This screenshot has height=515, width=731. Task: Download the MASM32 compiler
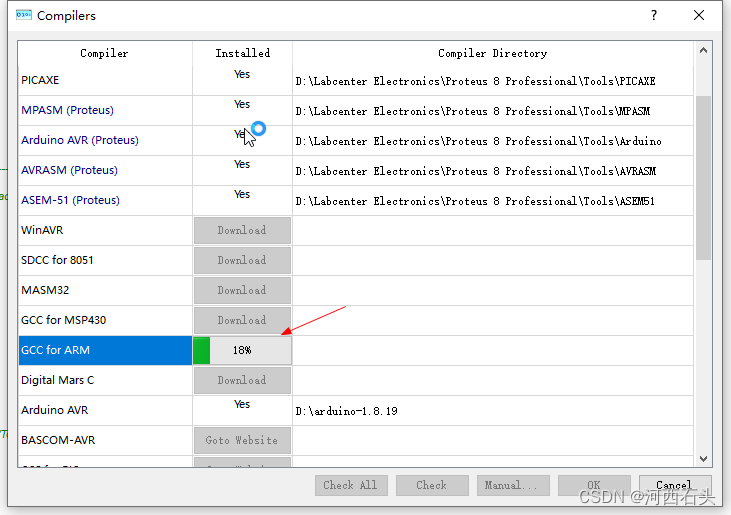tap(242, 290)
